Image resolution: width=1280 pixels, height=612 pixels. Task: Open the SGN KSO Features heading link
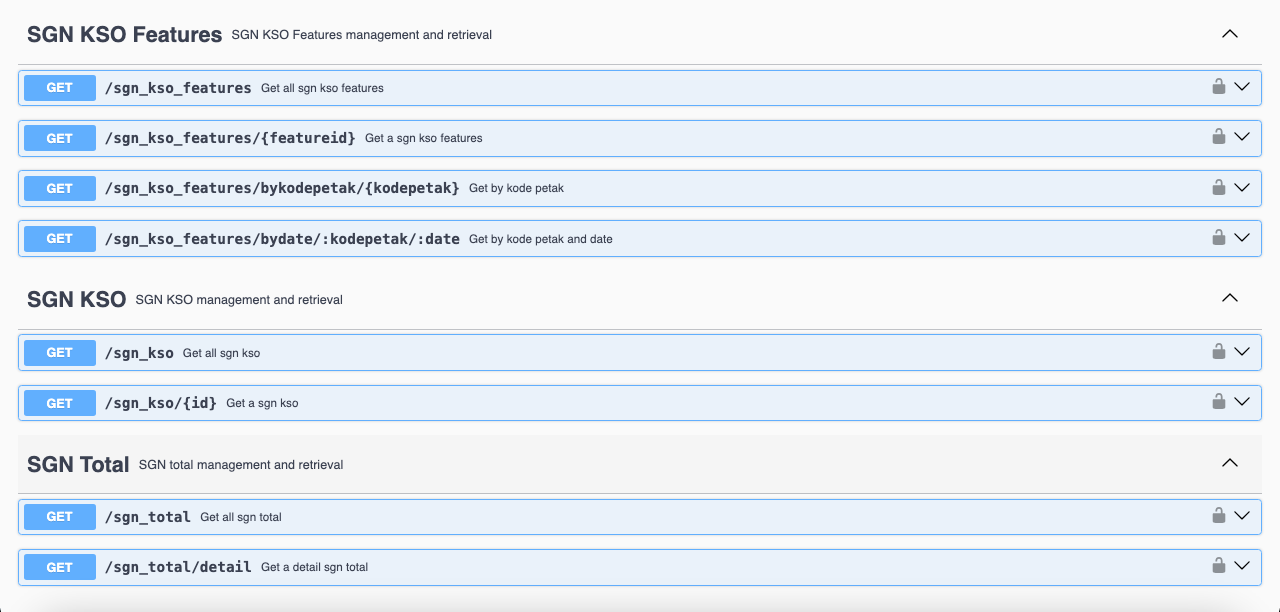[124, 35]
